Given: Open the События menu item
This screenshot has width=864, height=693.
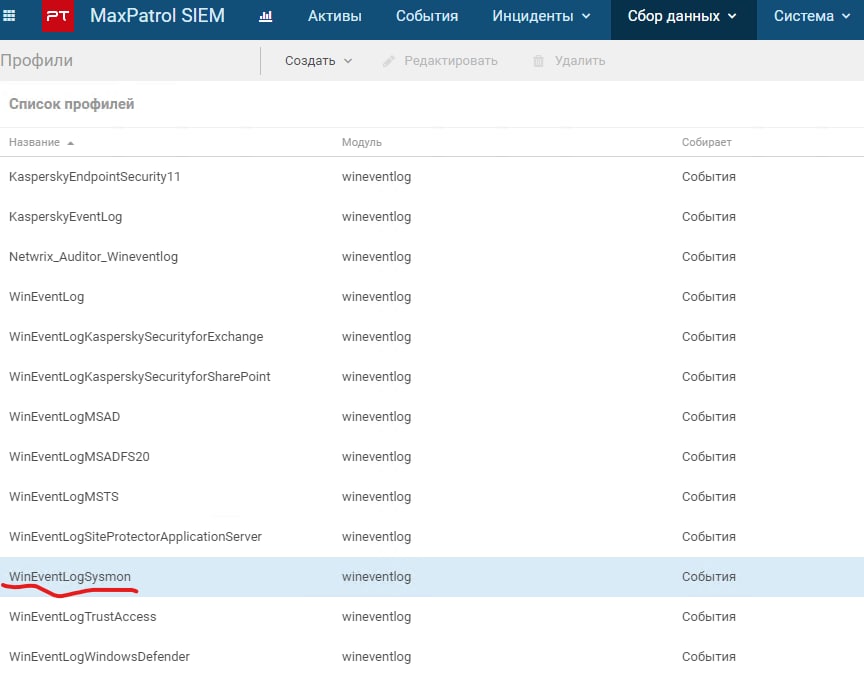Looking at the screenshot, I should (x=427, y=16).
